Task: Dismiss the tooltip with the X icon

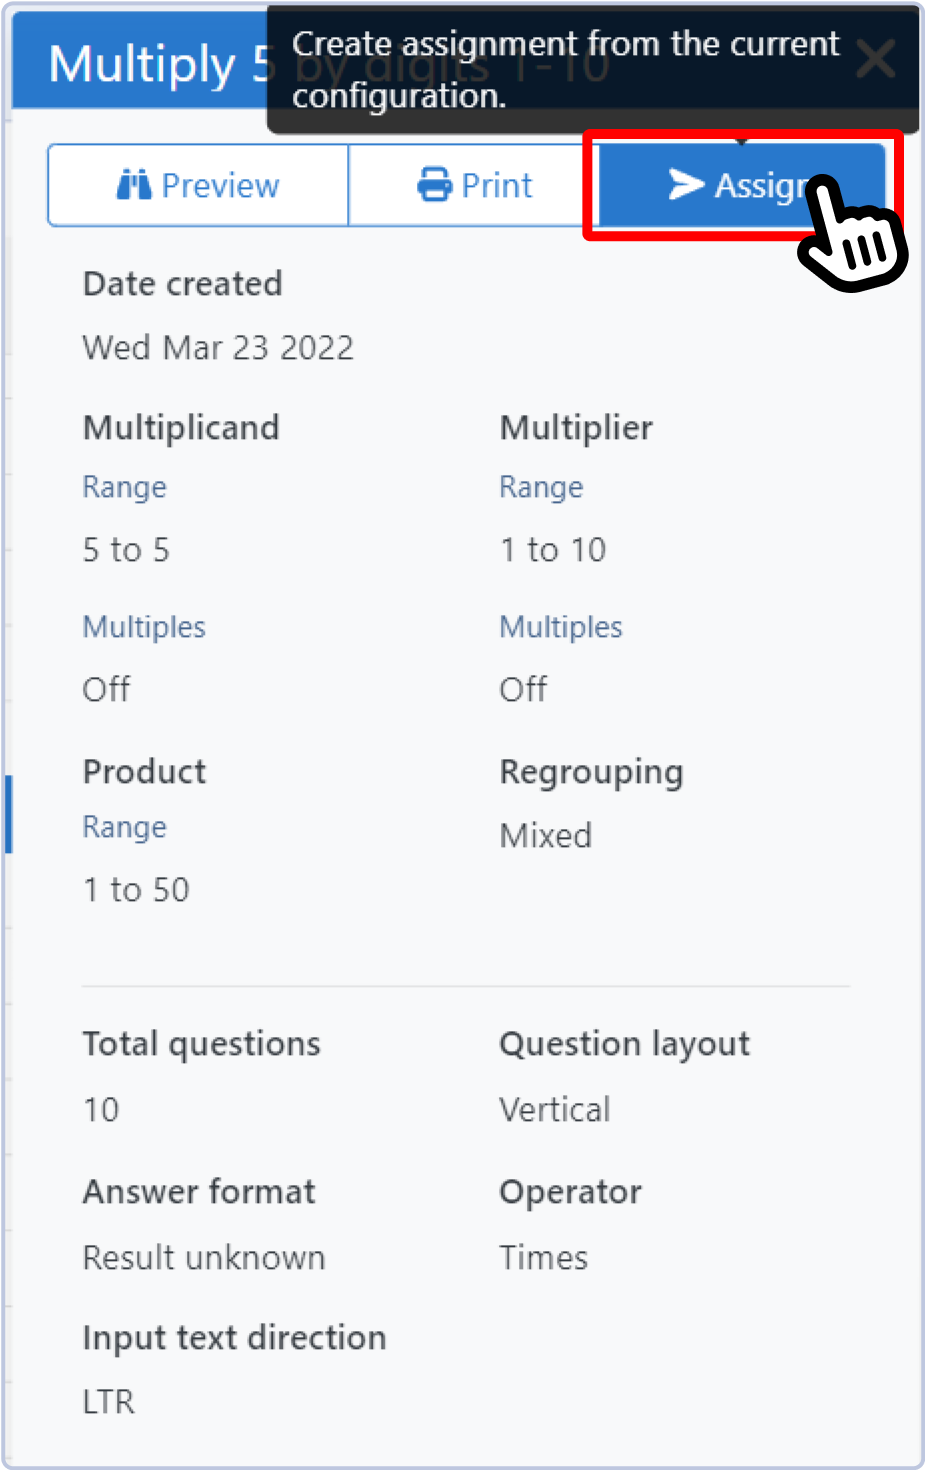Action: click(x=875, y=60)
